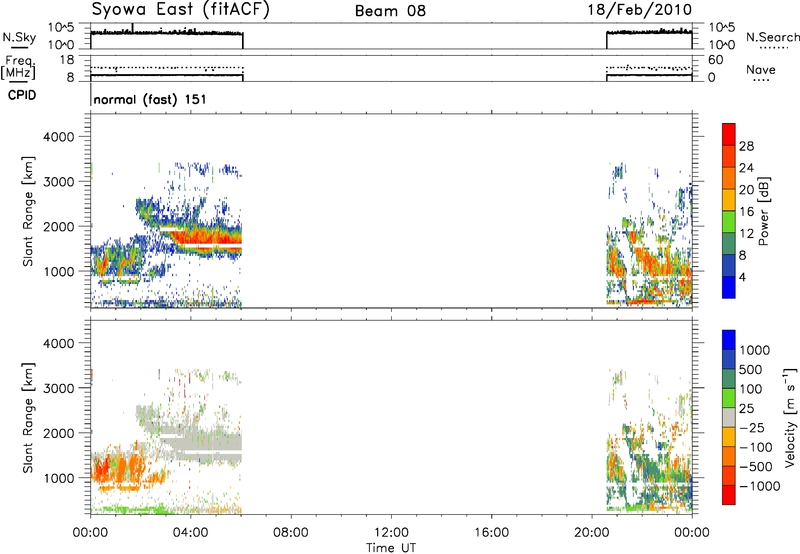
Task: Select the 'Beam 08' heading text
Action: (390, 11)
